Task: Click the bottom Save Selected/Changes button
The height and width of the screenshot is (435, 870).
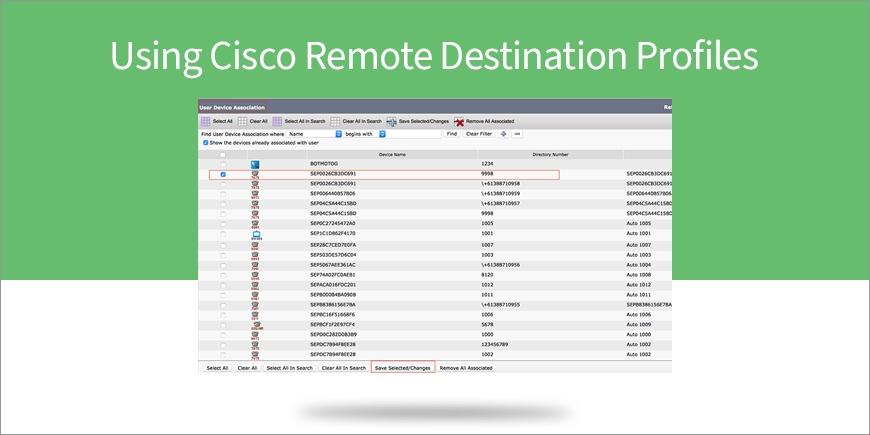Action: point(403,368)
